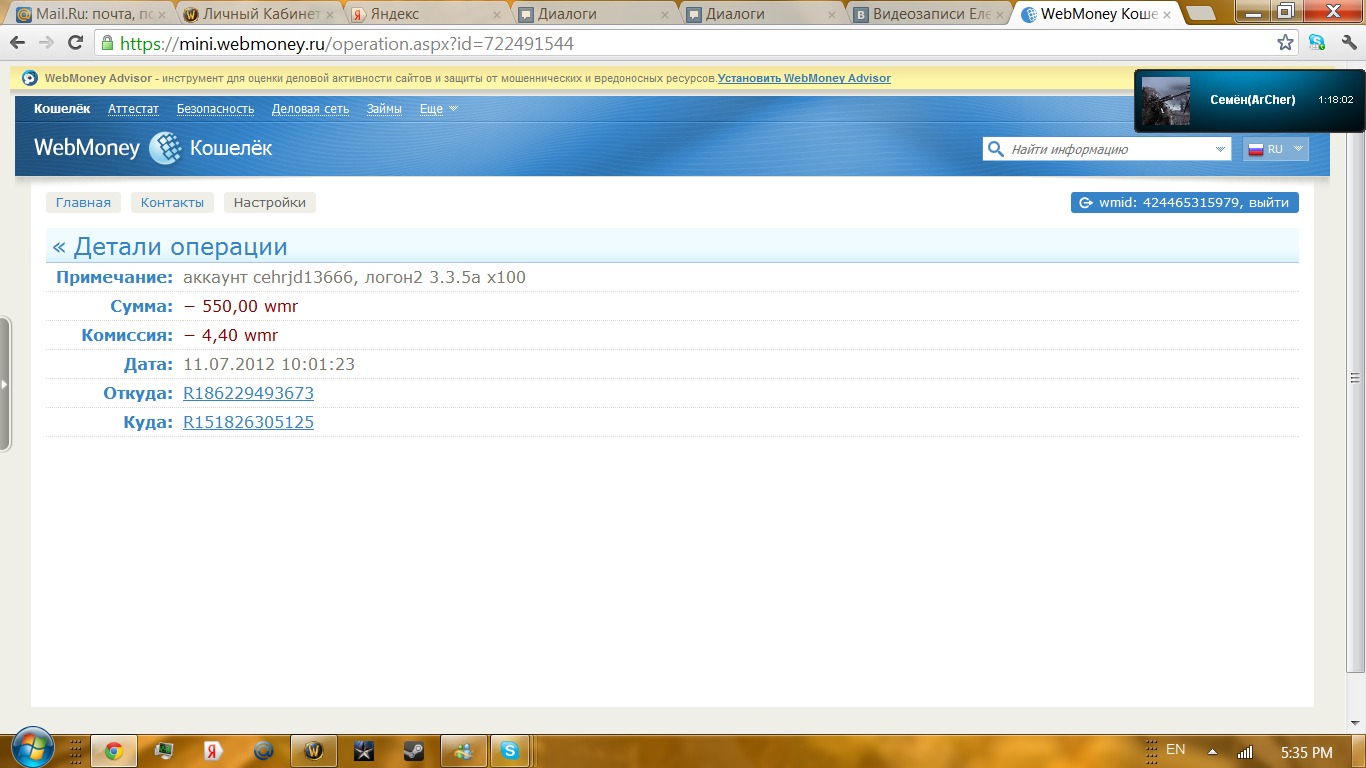Open the Деловая сеть menu item
1366x768 pixels.
pos(311,109)
